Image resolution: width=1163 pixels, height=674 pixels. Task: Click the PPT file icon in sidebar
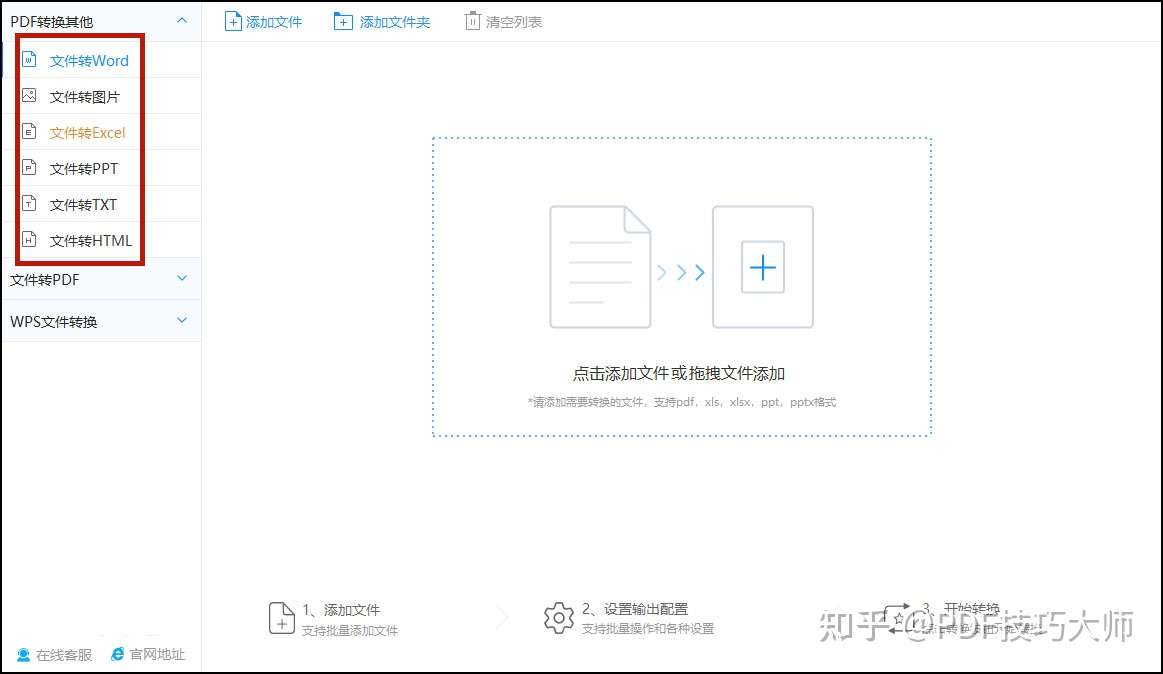click(x=29, y=168)
